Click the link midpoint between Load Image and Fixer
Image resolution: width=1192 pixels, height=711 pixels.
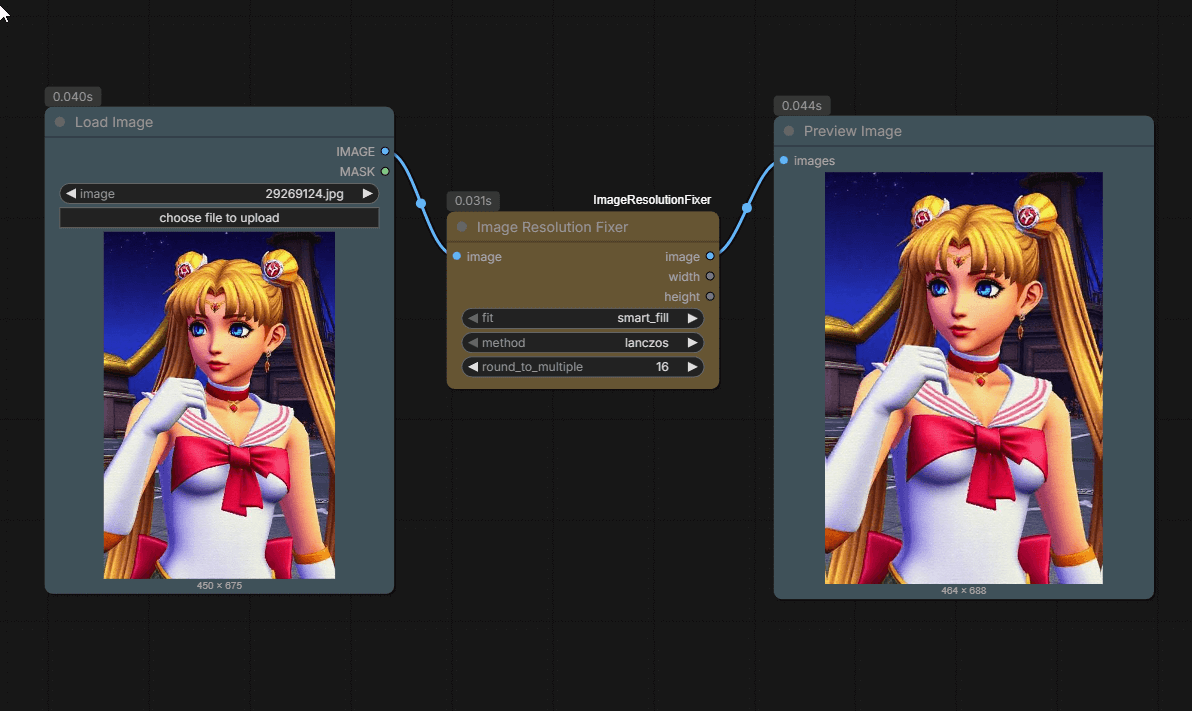pyautogui.click(x=421, y=203)
